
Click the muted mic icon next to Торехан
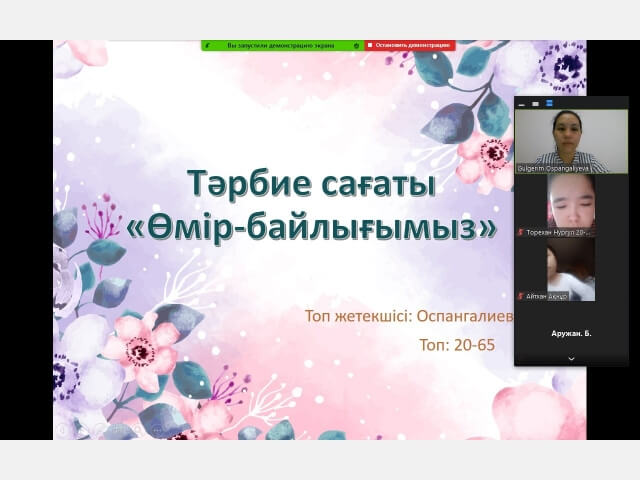click(520, 232)
